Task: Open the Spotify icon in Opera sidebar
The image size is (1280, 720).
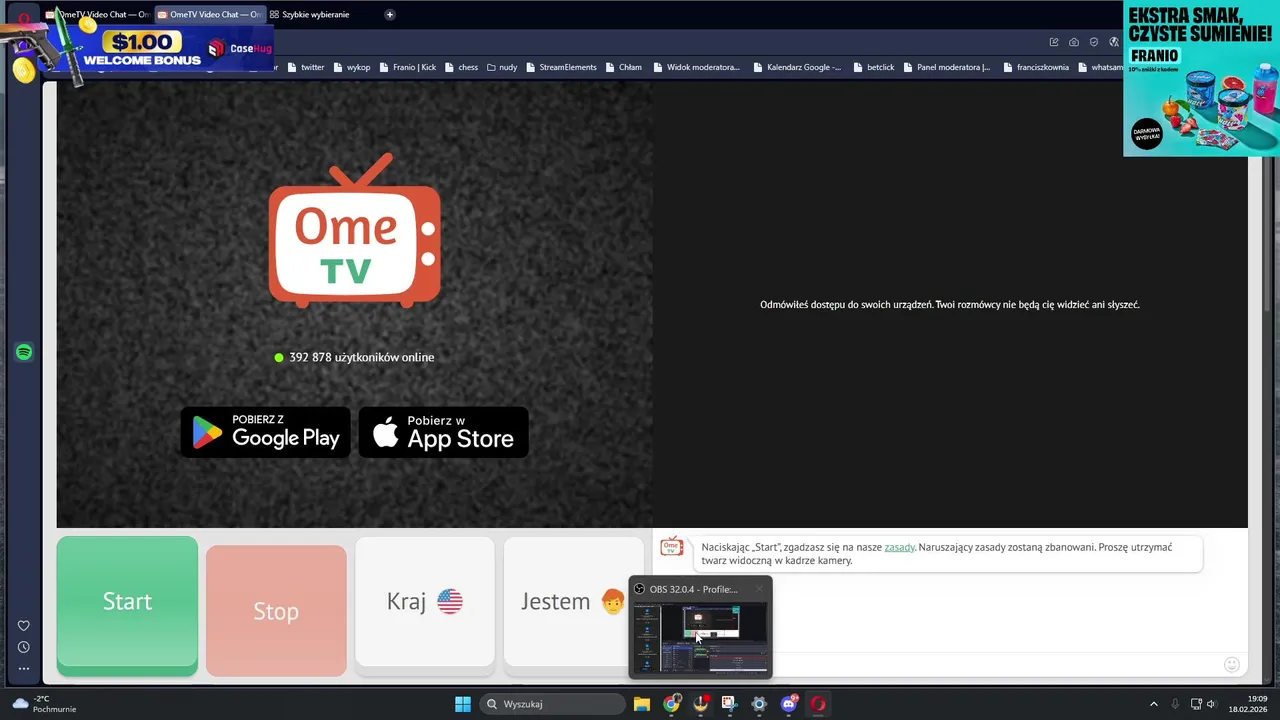Action: point(24,352)
